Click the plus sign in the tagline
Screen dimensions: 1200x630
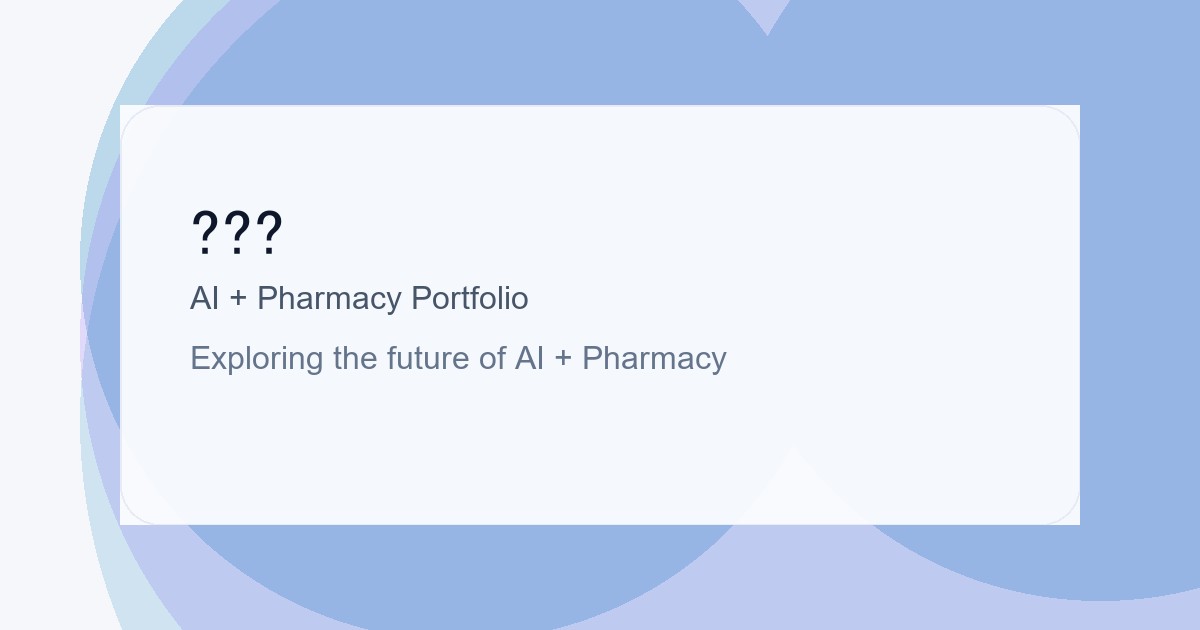pyautogui.click(x=563, y=358)
